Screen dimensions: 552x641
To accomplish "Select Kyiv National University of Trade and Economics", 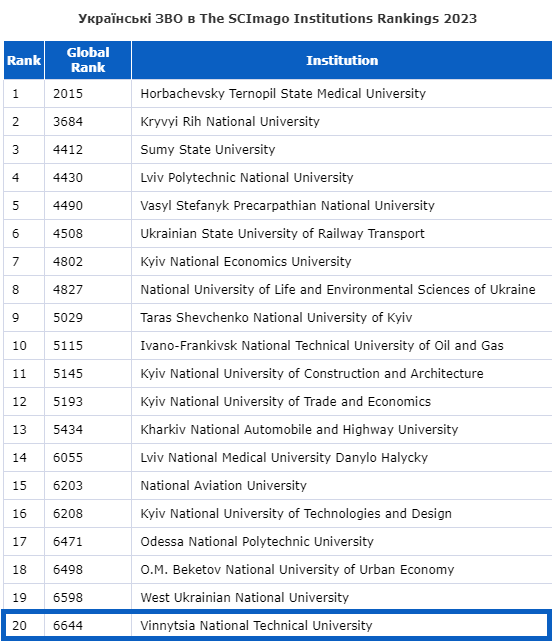I will pyautogui.click(x=286, y=402).
